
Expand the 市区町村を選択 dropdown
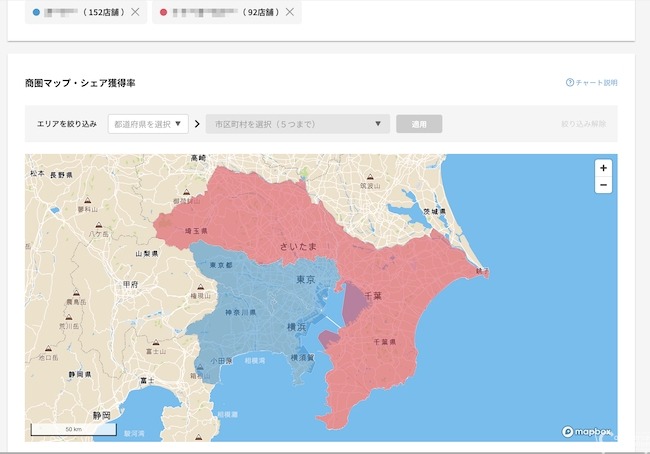pyautogui.click(x=297, y=124)
